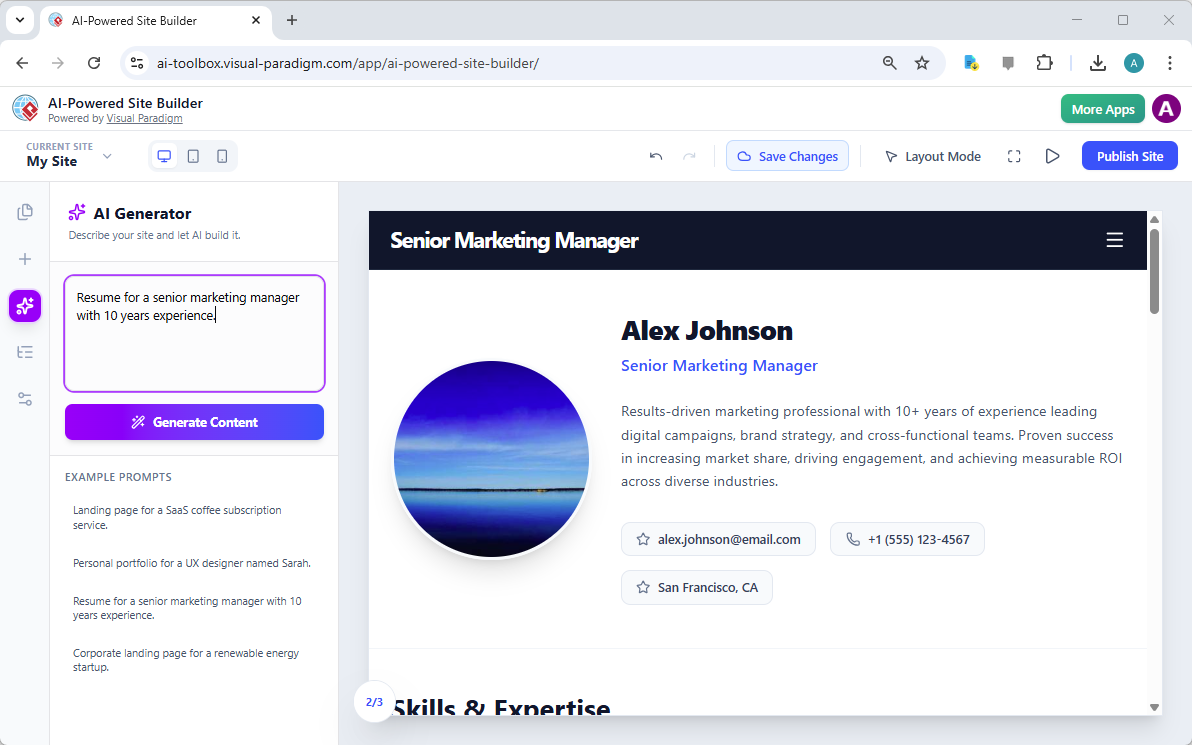The height and width of the screenshot is (745, 1192).
Task: Select the Pages sidebar icon
Action: tap(24, 211)
